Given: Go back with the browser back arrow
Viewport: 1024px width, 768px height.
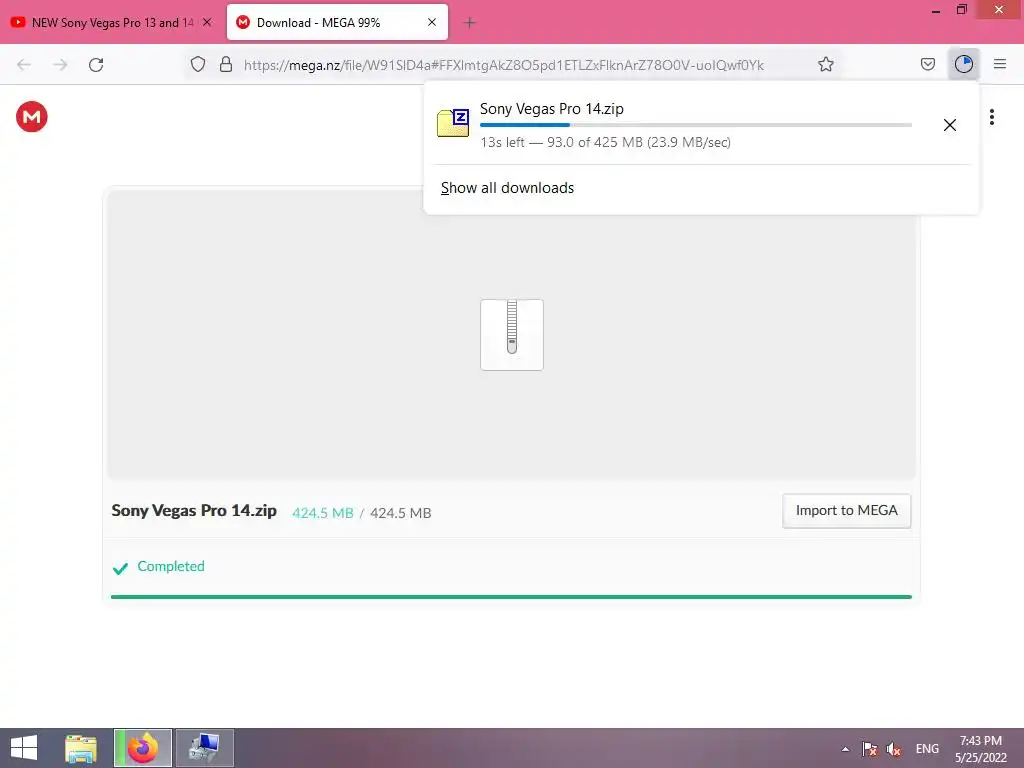Looking at the screenshot, I should point(24,65).
